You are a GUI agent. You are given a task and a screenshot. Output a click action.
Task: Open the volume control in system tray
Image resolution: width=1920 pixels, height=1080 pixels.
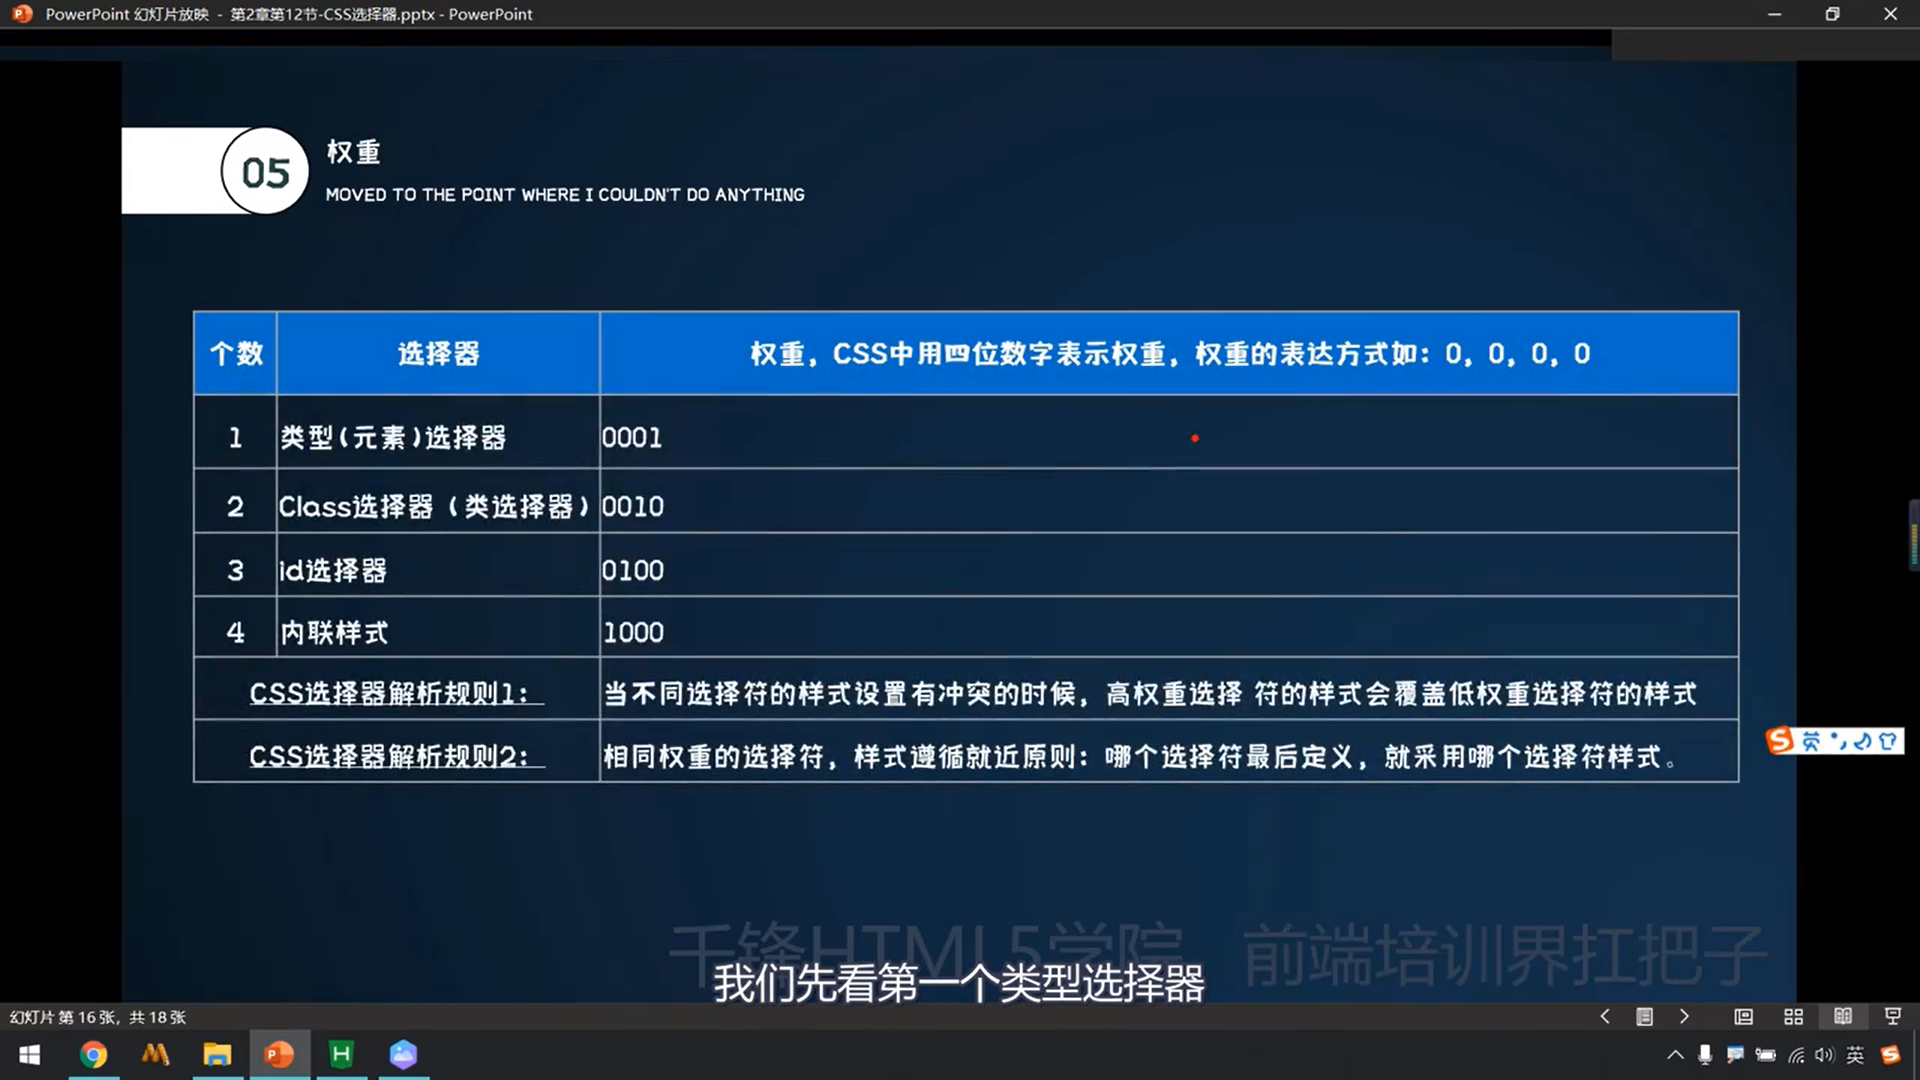point(1825,1055)
